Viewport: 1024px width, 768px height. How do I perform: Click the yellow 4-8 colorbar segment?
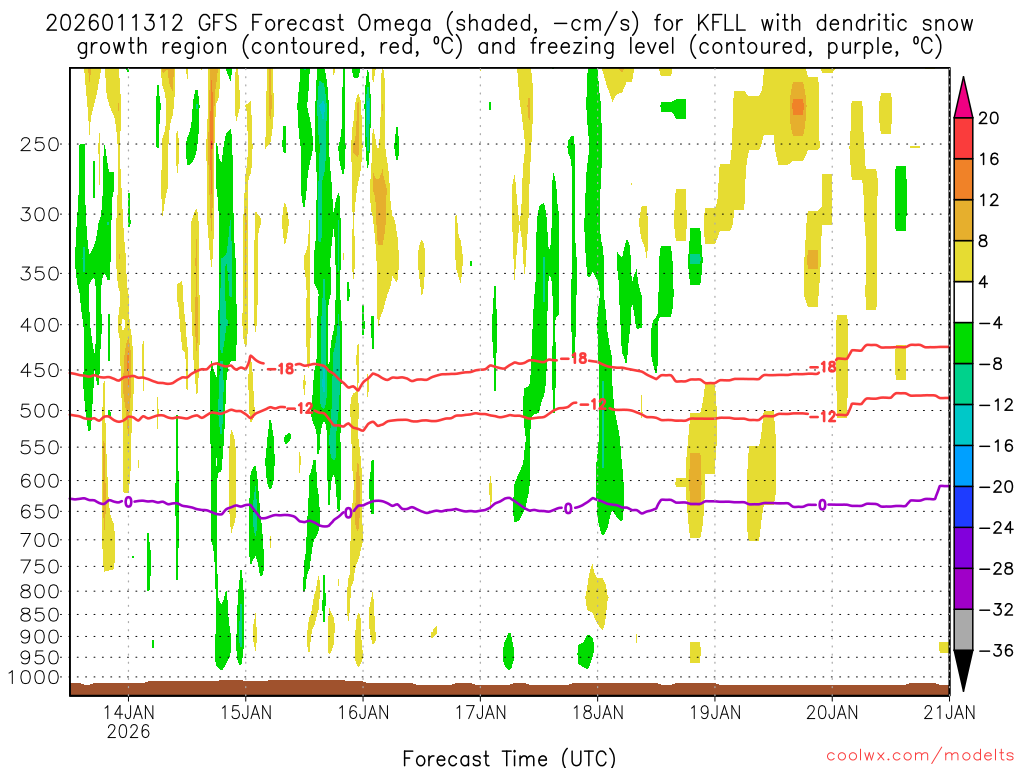click(x=963, y=261)
